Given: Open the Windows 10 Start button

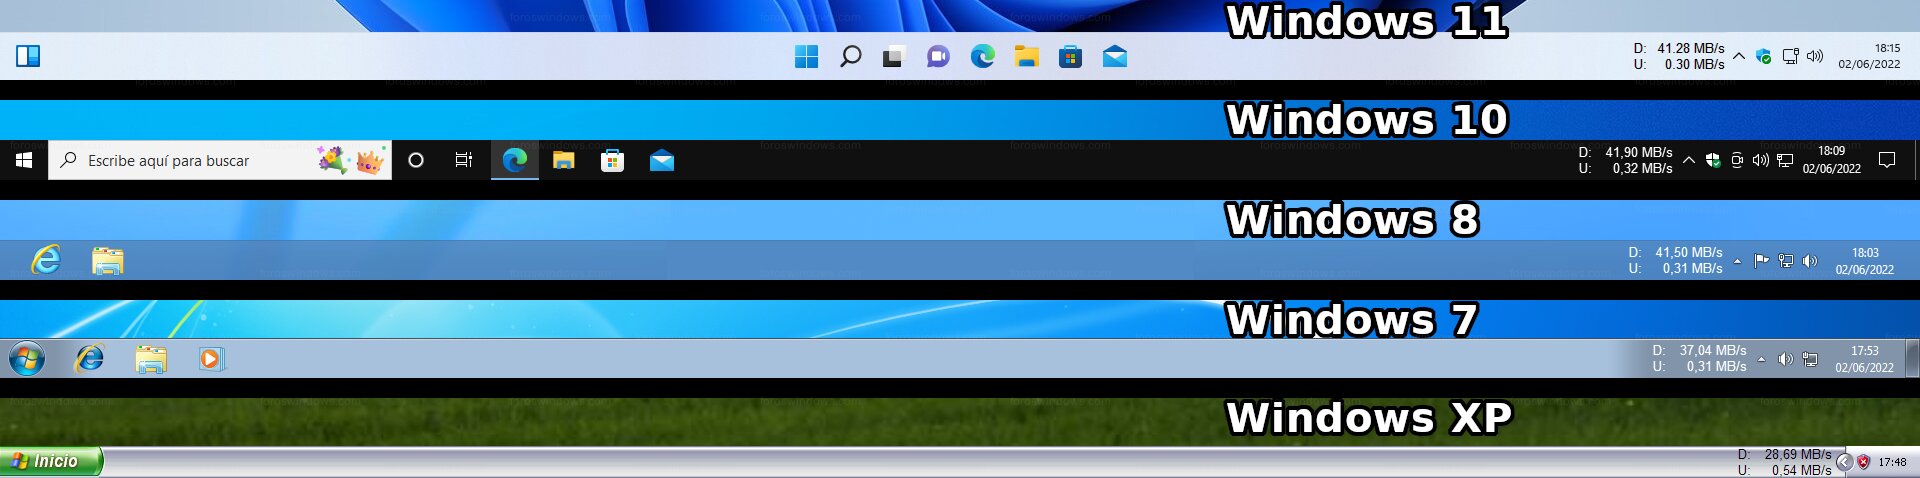Looking at the screenshot, I should pyautogui.click(x=24, y=160).
